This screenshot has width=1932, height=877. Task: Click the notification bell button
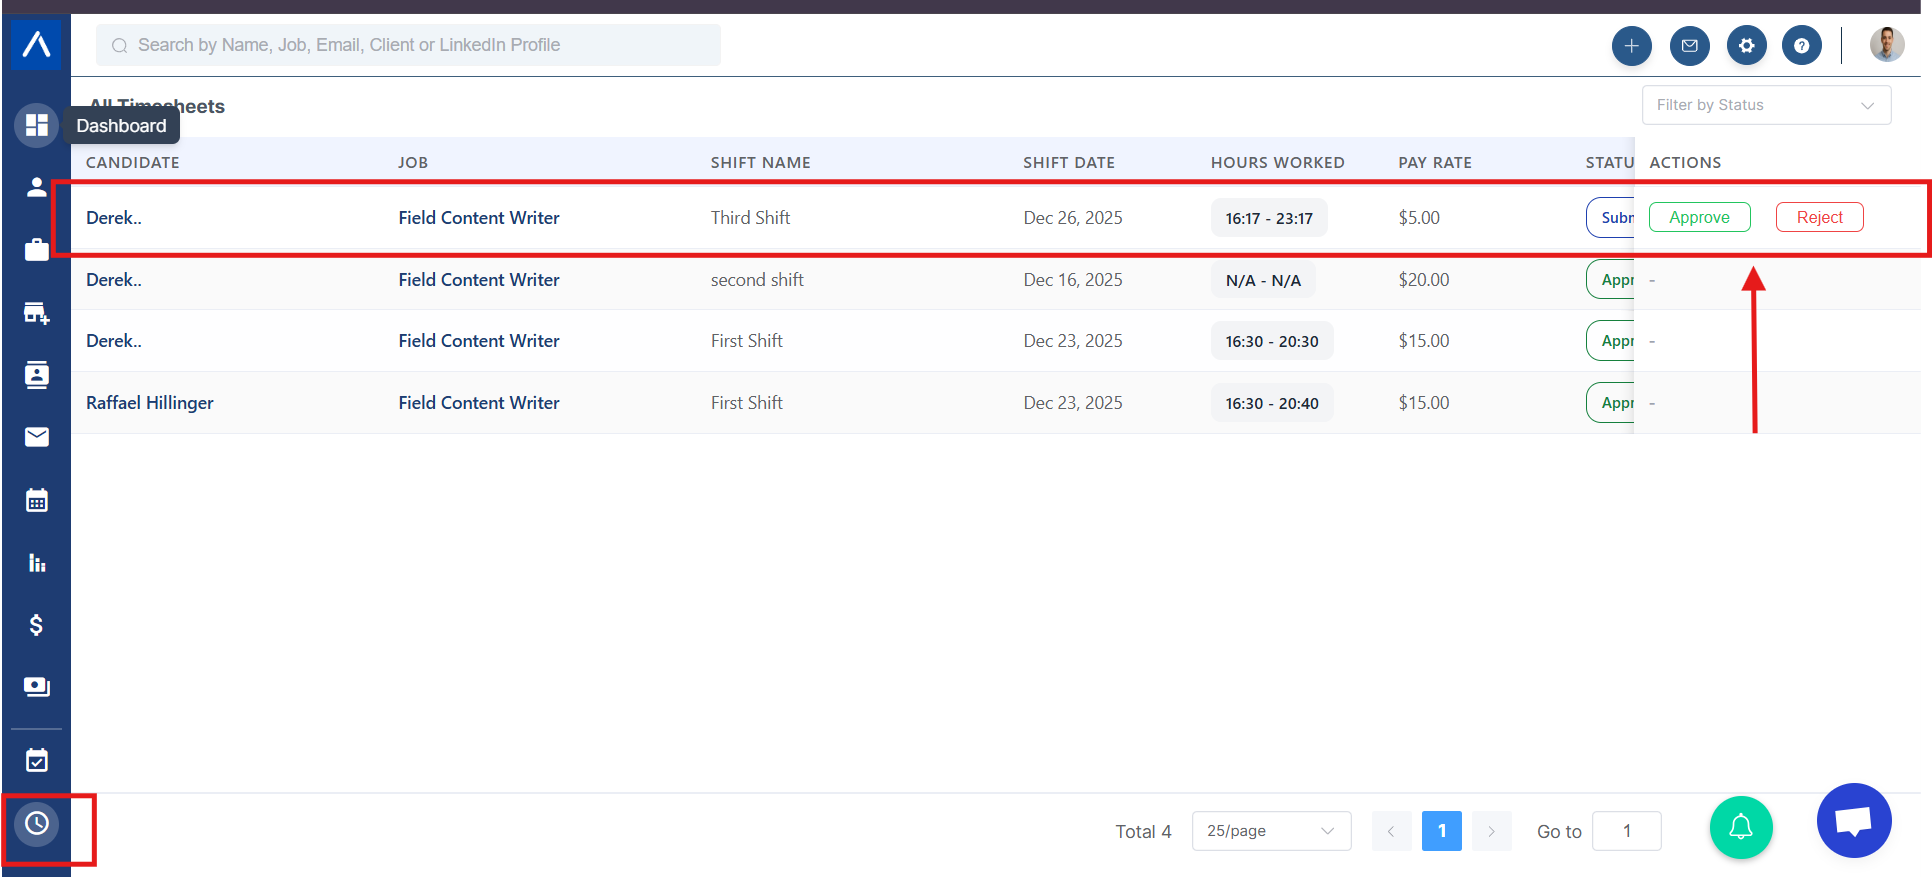click(1740, 827)
